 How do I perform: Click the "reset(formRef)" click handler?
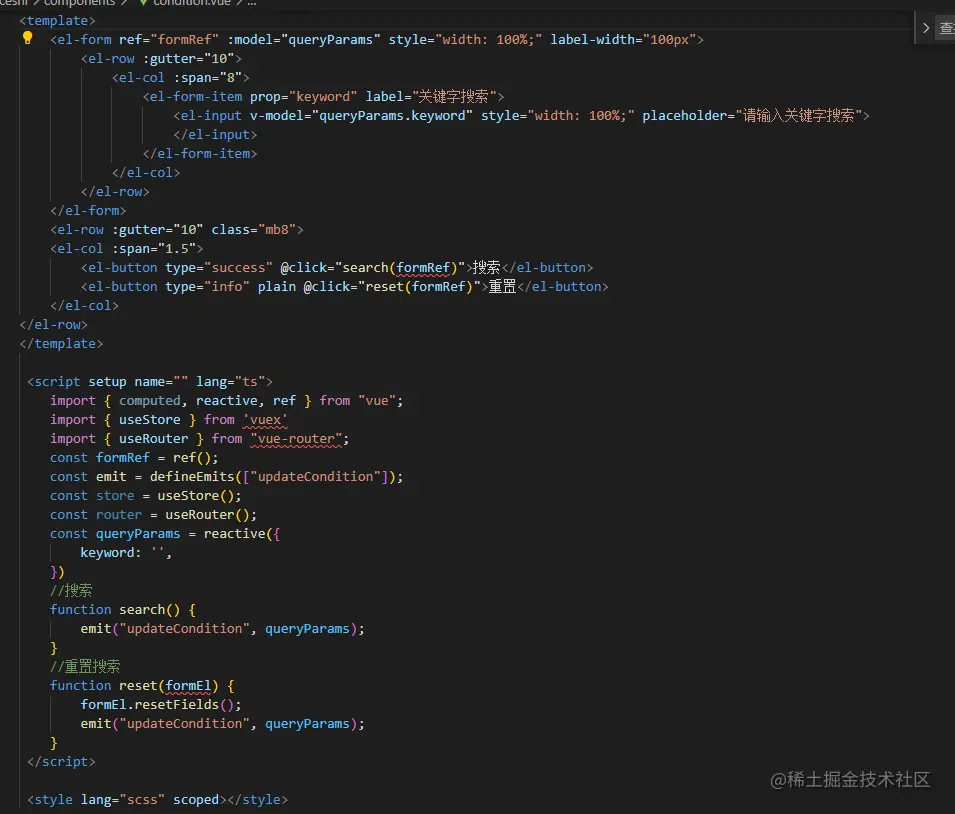[419, 286]
